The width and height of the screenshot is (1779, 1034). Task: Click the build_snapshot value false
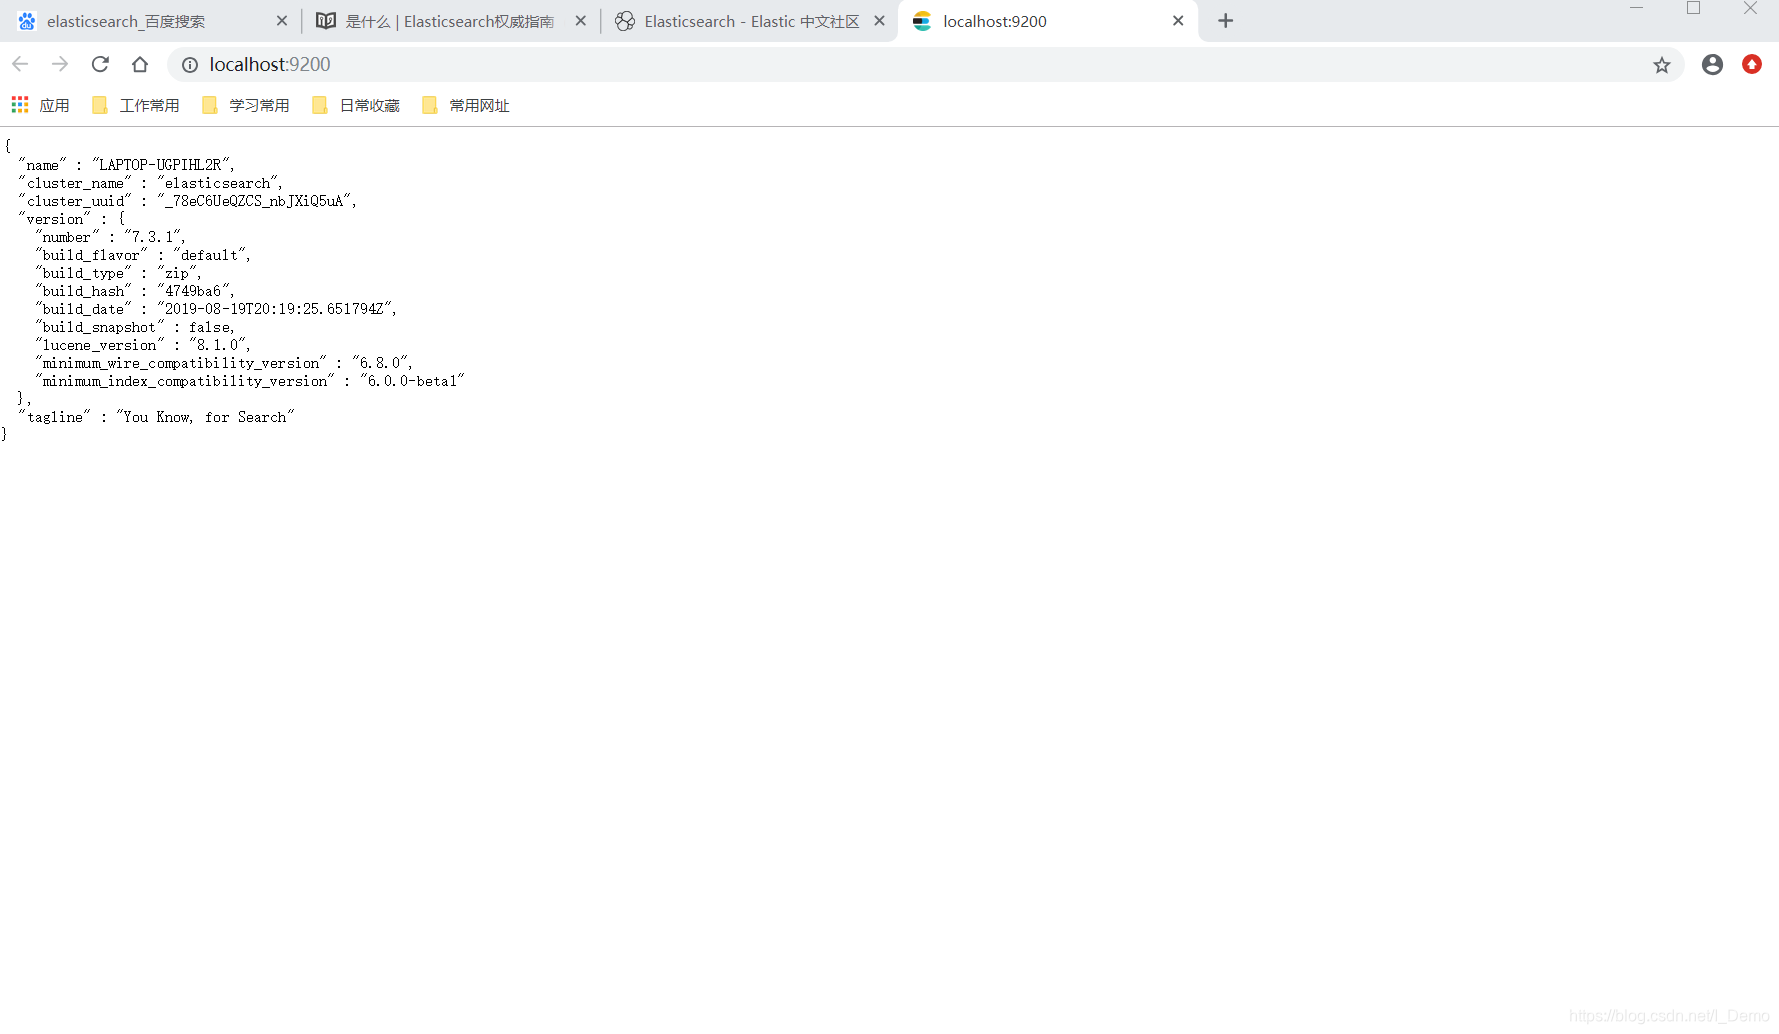click(210, 327)
